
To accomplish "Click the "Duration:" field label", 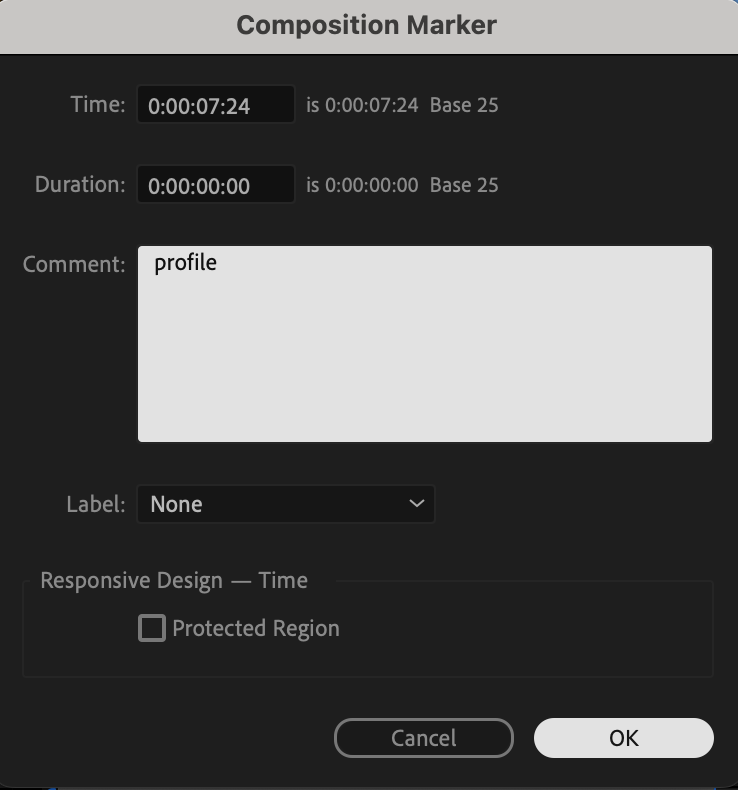I will [x=80, y=184].
